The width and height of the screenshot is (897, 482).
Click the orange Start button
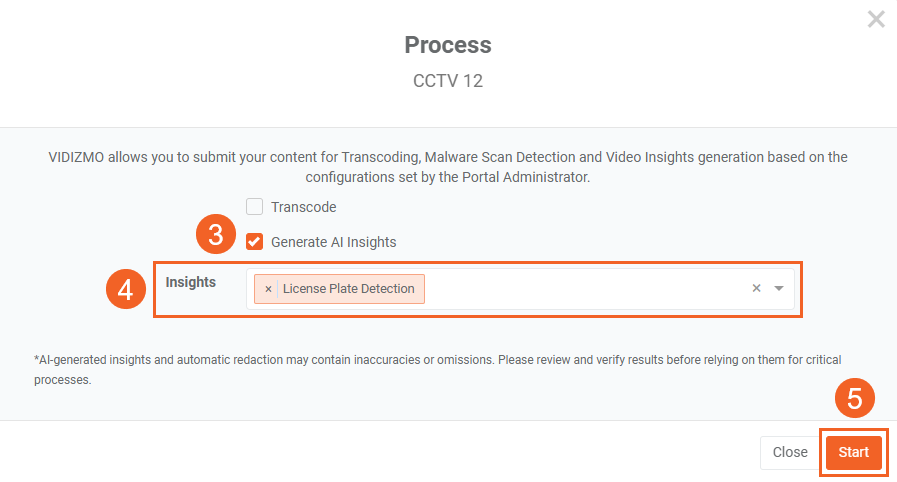(853, 452)
